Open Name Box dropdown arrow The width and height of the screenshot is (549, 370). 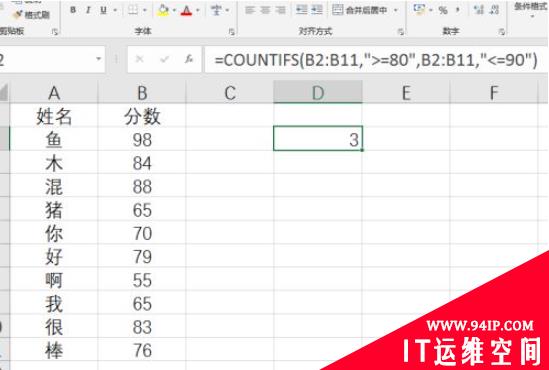click(x=99, y=59)
